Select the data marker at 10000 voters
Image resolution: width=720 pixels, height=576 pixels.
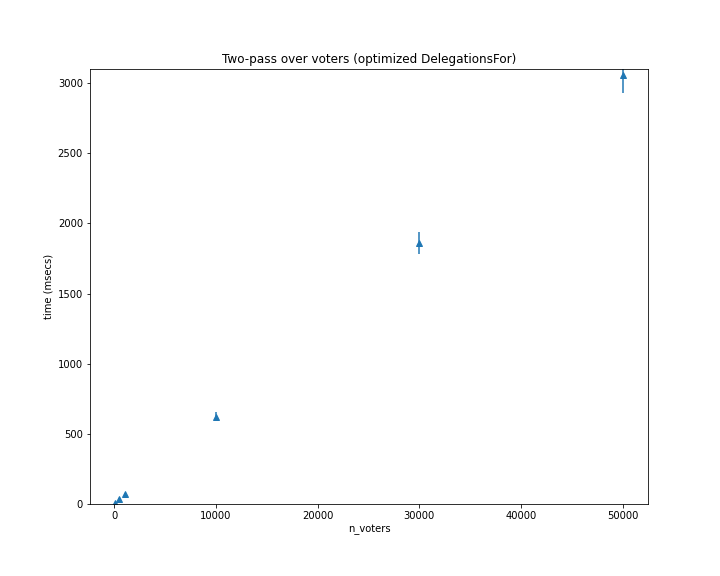click(x=216, y=417)
